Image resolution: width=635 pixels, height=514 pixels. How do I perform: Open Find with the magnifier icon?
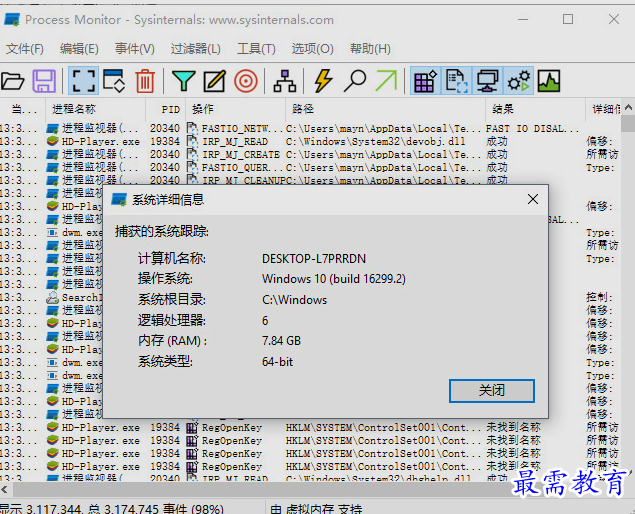pos(355,81)
